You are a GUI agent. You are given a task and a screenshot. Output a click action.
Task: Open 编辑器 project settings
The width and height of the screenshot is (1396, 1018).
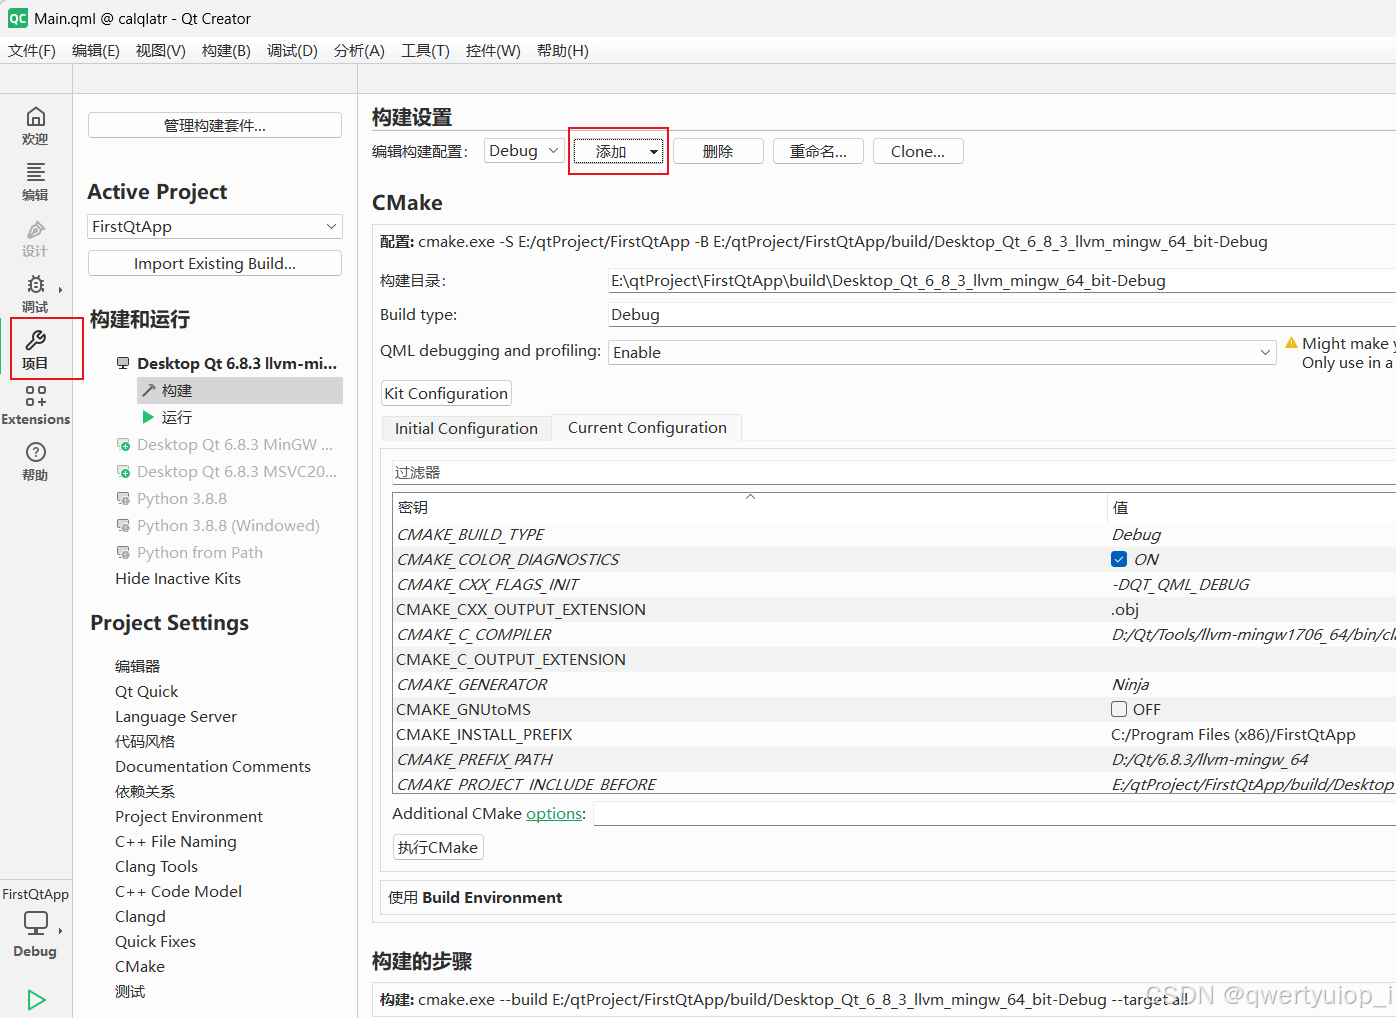(137, 666)
